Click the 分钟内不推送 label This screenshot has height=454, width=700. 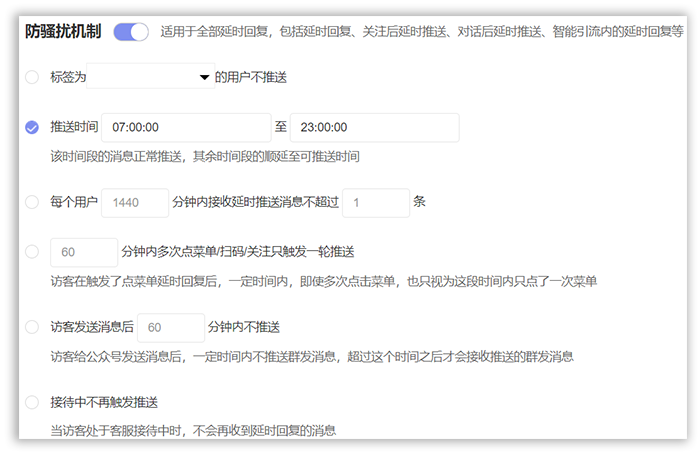pos(244,327)
